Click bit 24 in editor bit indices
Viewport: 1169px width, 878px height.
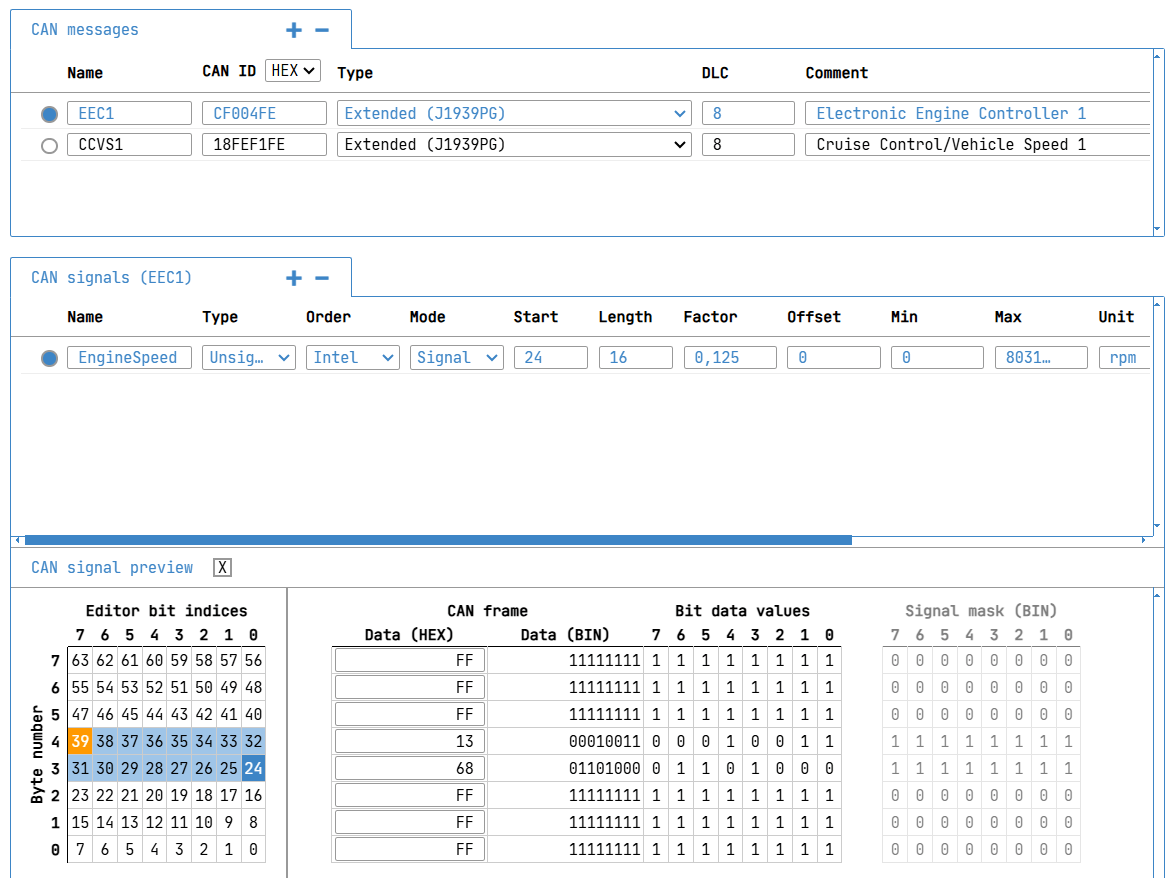pyautogui.click(x=253, y=769)
